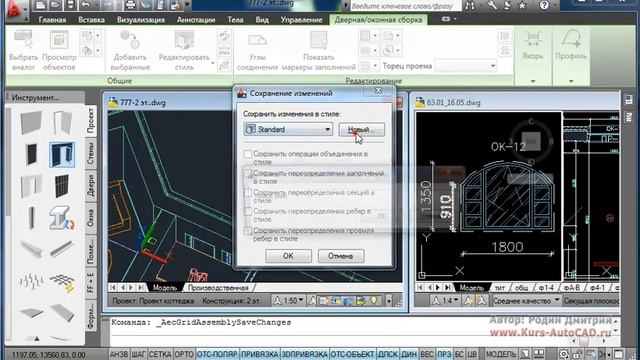Toggle ОРТО mode in status bar
The image size is (640, 360).
[184, 354]
